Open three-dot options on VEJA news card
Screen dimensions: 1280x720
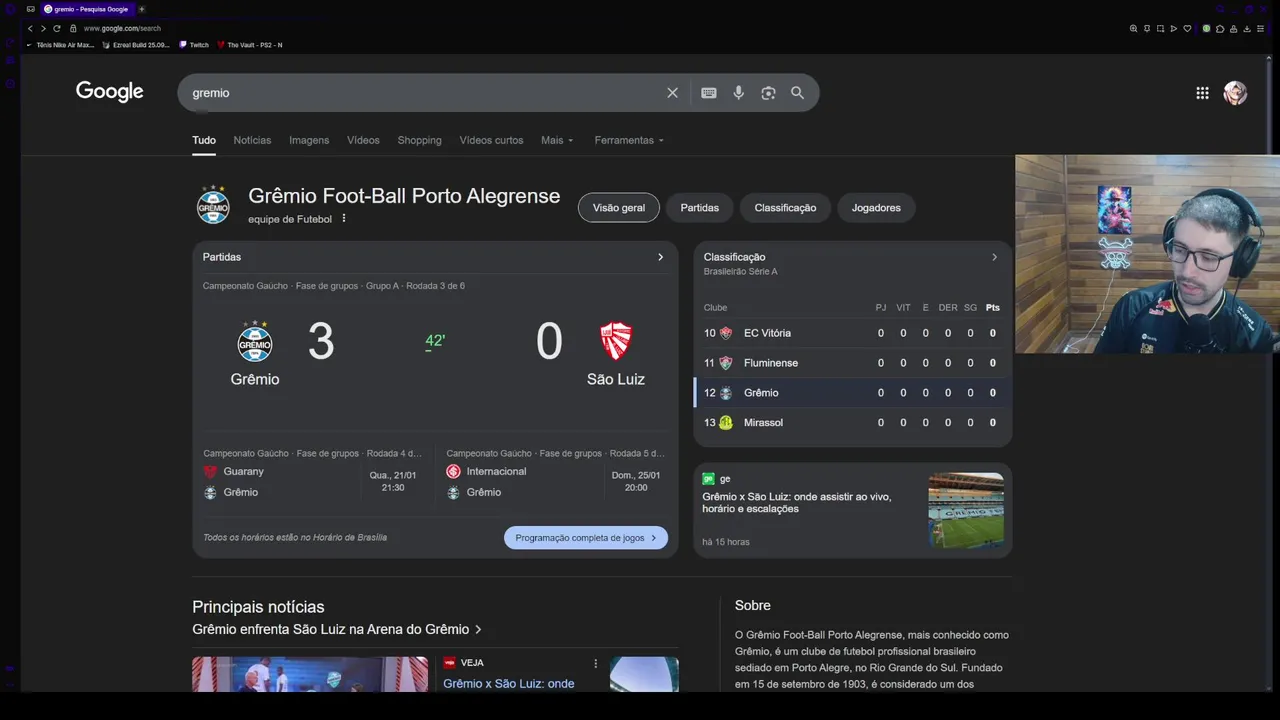click(x=595, y=663)
